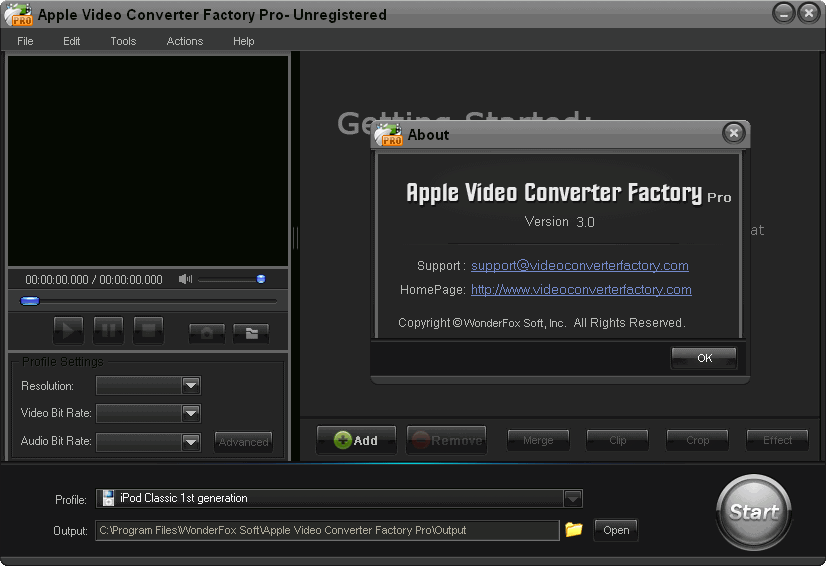Close the main application window
The image size is (826, 566).
[809, 13]
